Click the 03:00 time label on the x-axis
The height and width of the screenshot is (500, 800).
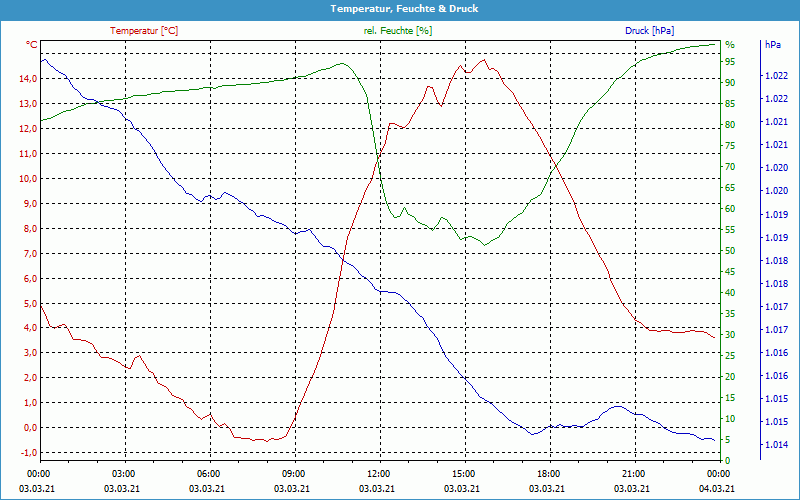pos(123,473)
